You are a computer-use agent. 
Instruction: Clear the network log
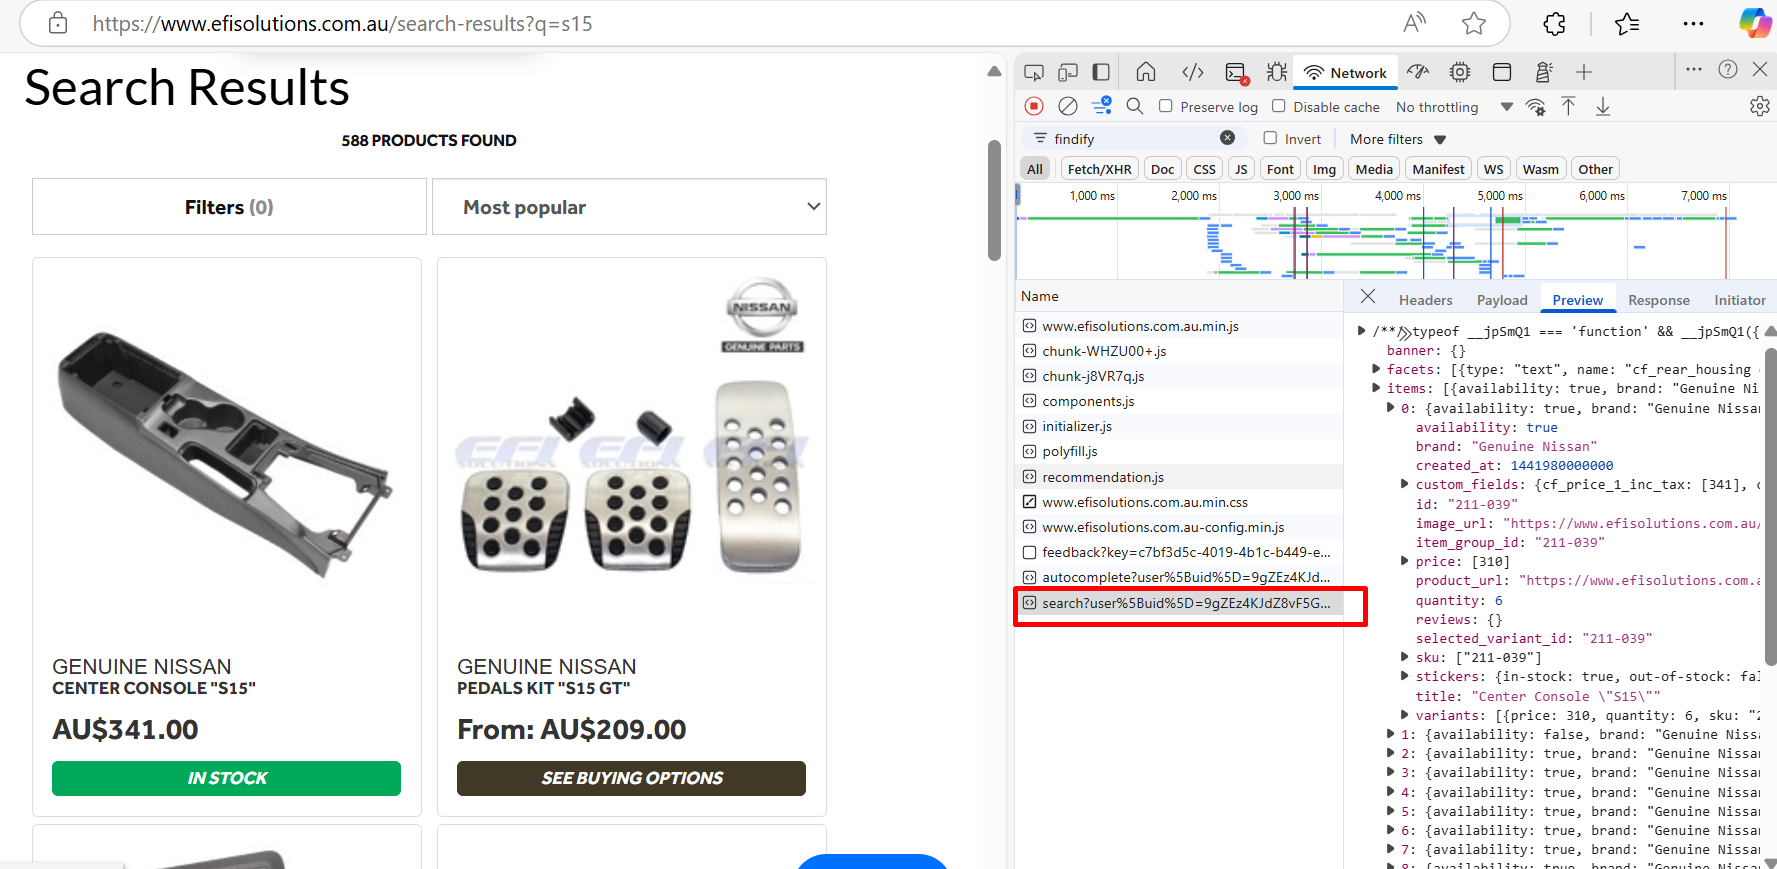pos(1068,106)
